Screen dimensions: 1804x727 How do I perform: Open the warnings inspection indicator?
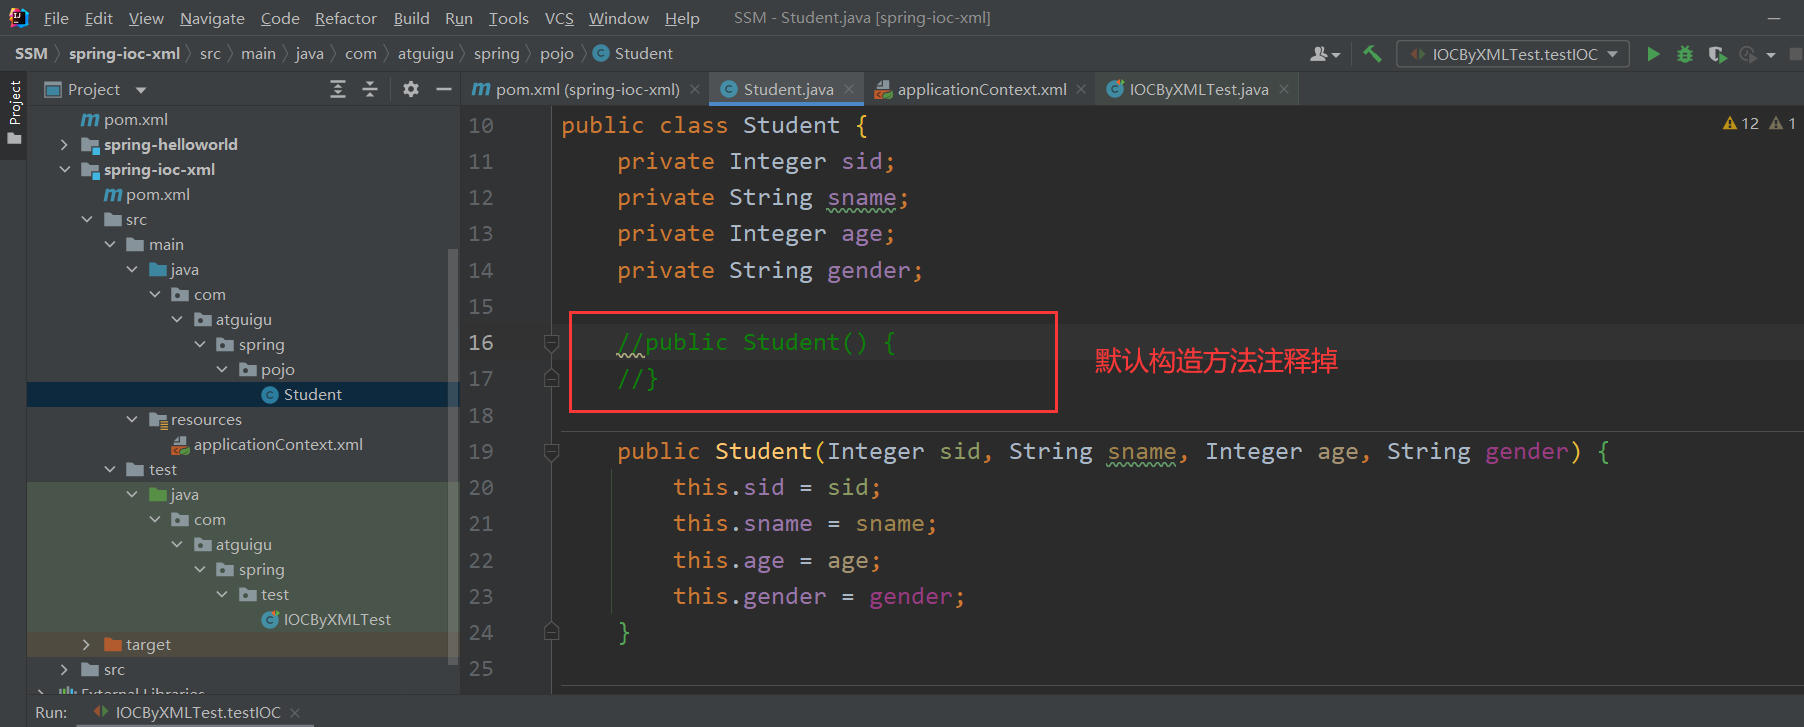coord(1759,124)
